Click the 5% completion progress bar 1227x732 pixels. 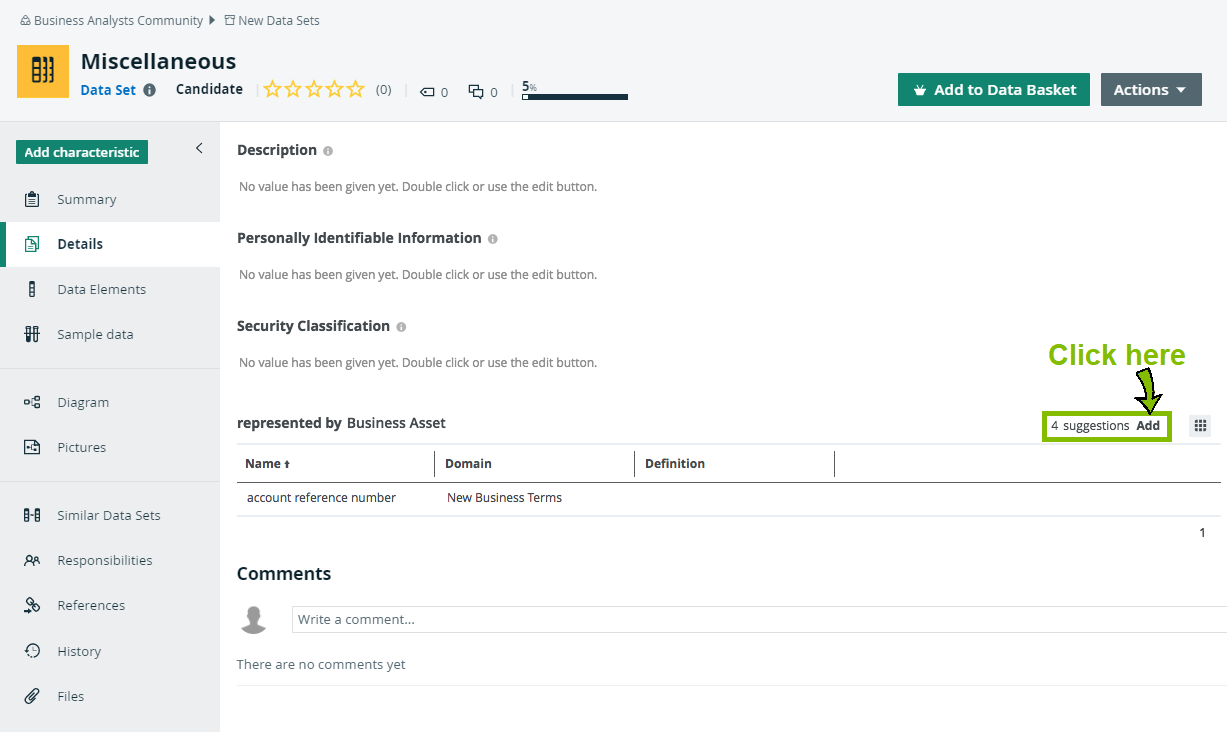pyautogui.click(x=575, y=97)
